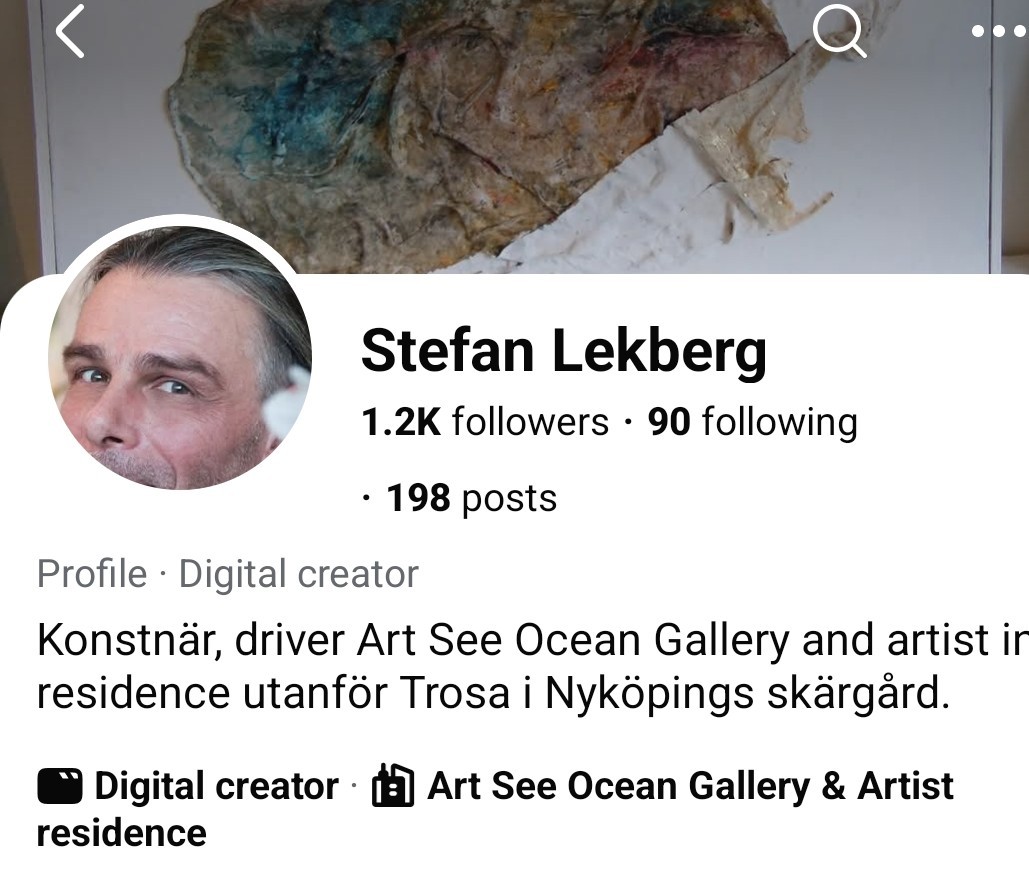Select the gray Digital creator category label

click(299, 574)
